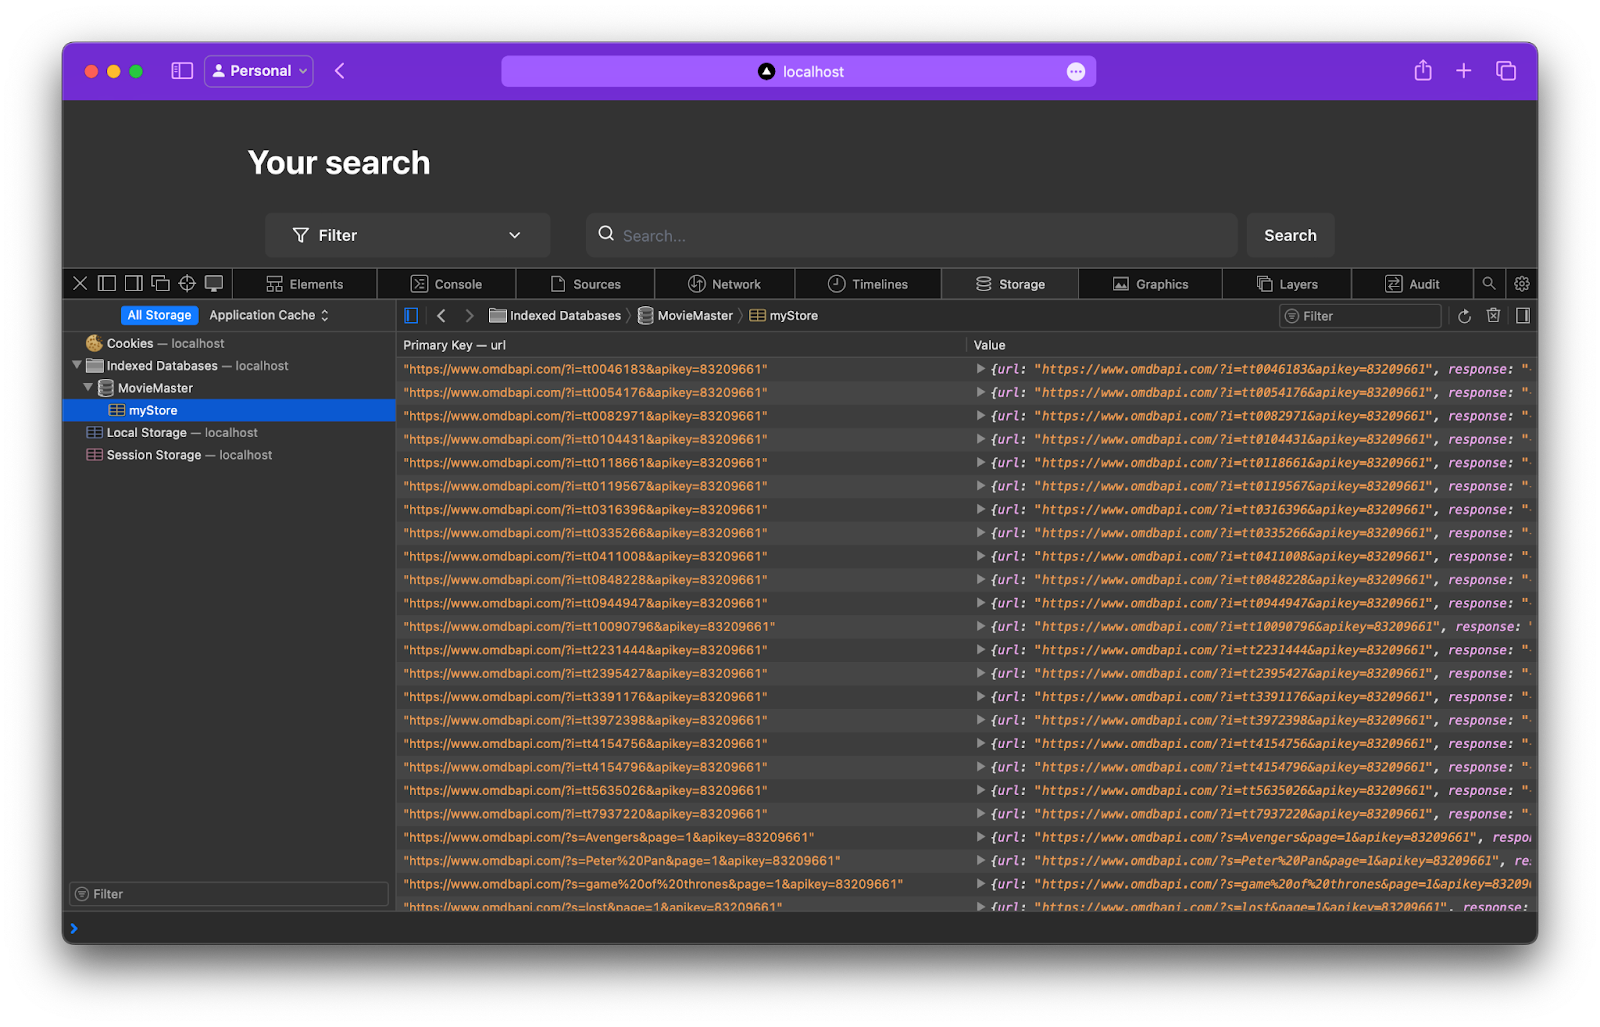Open Web Inspector settings gear

(1522, 284)
